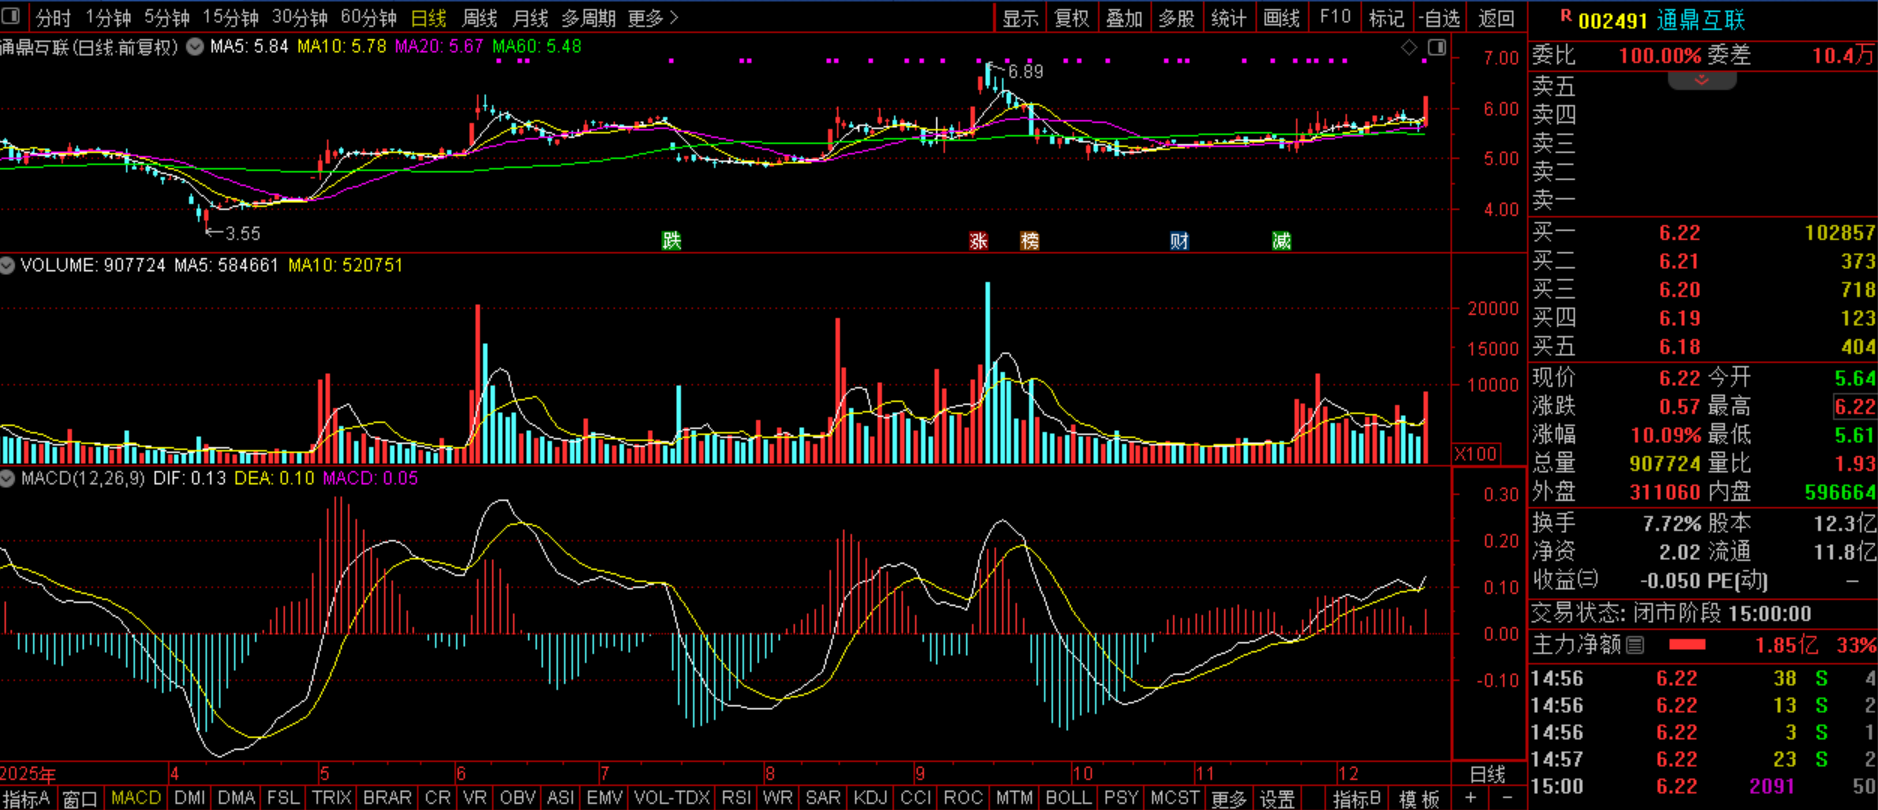The width and height of the screenshot is (1878, 810).
Task: Click the 统计 statistics button
Action: pos(1228,18)
